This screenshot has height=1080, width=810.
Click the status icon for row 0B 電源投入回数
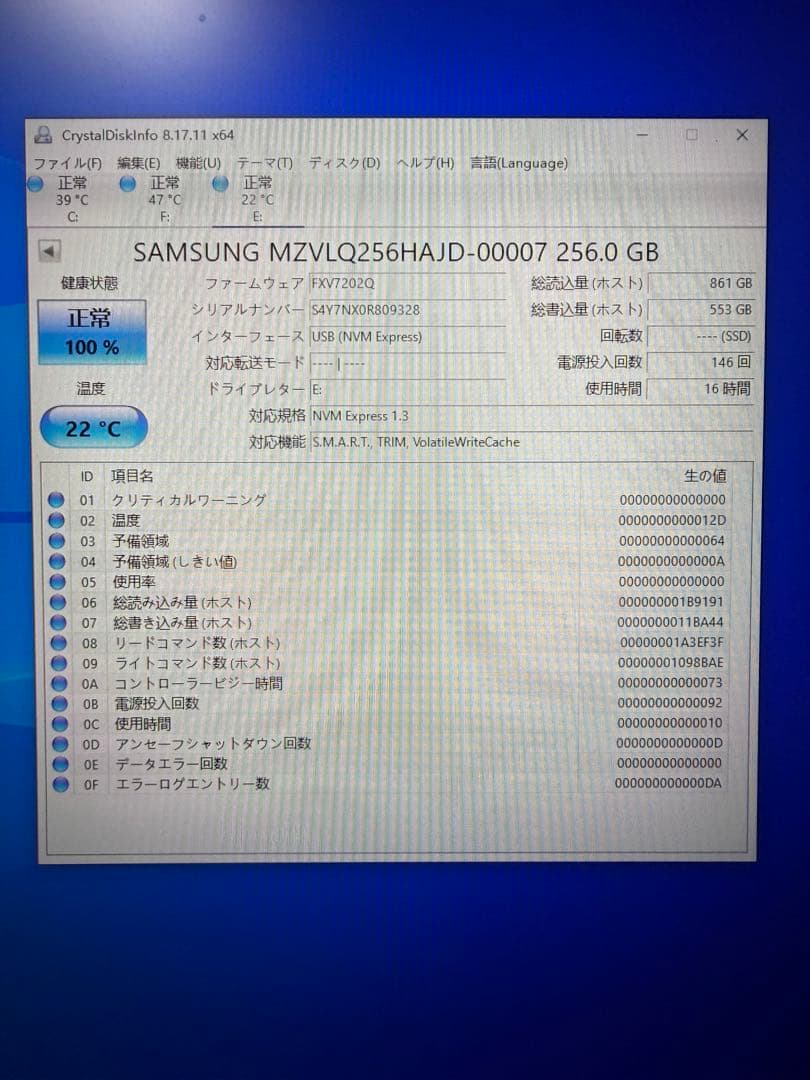point(60,704)
